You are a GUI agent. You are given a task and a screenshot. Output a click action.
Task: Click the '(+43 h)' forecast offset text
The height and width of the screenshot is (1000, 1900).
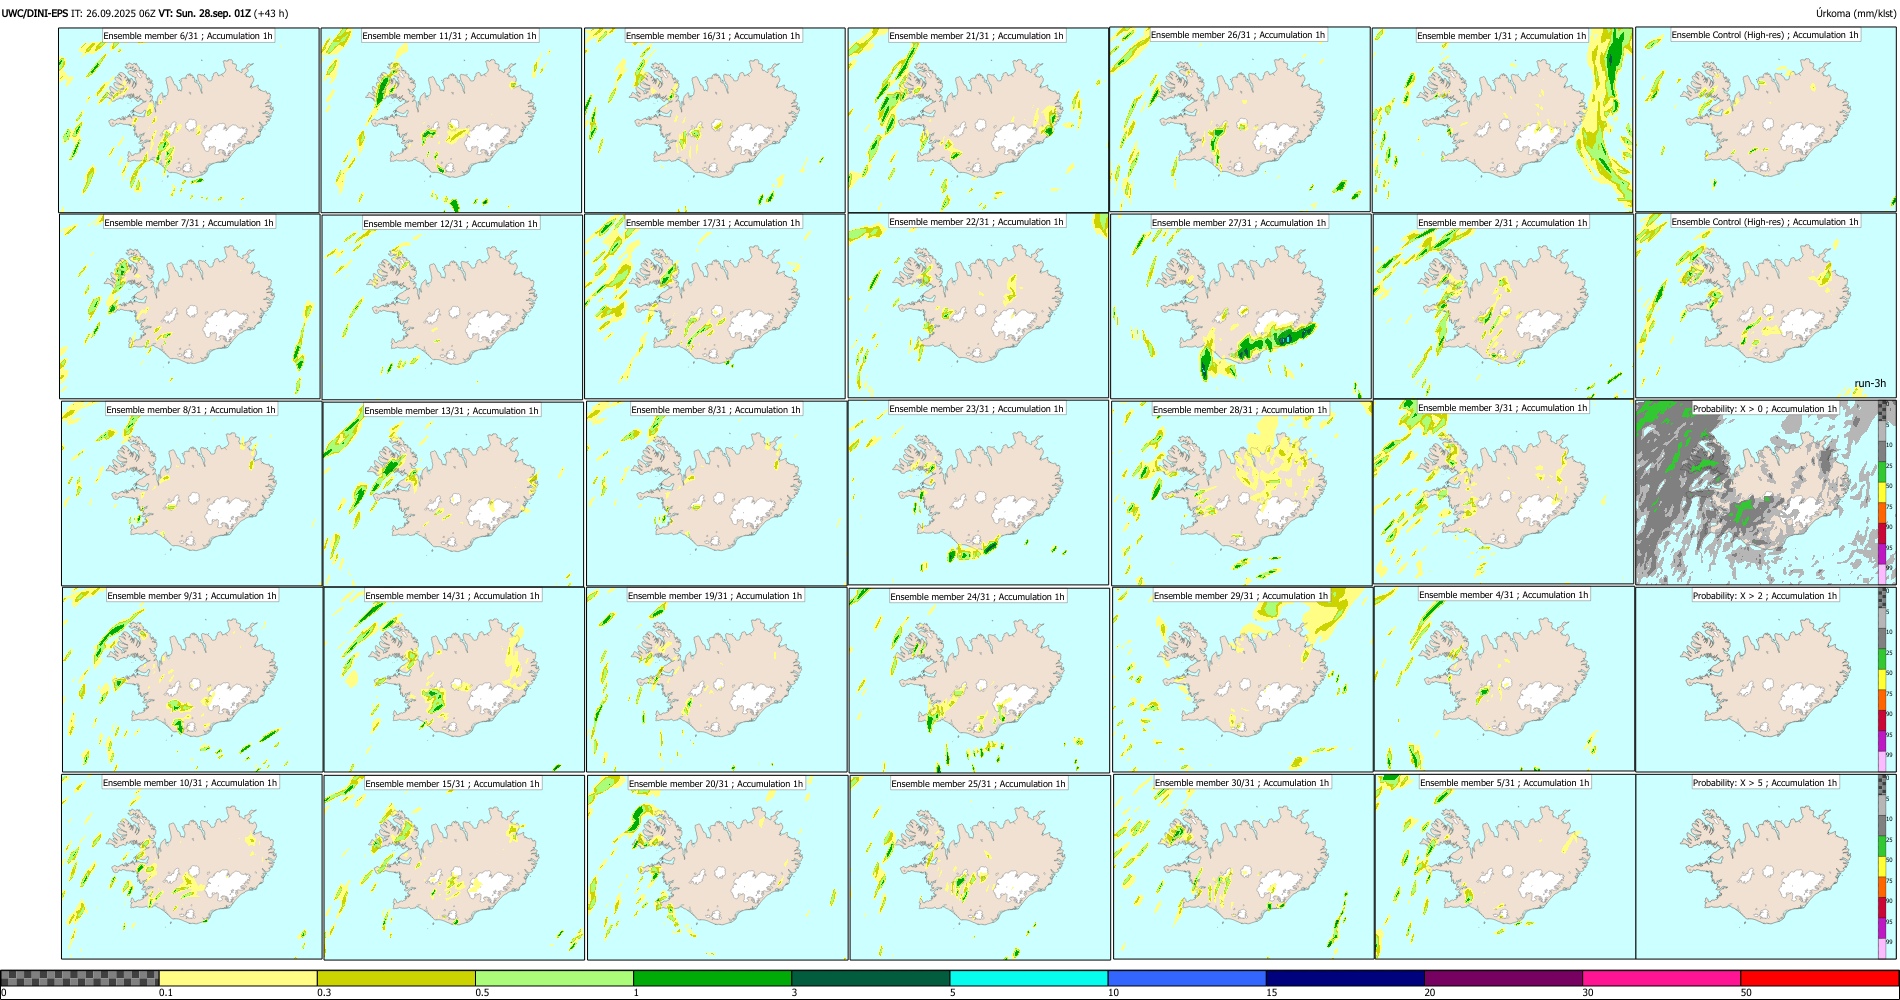pos(271,13)
